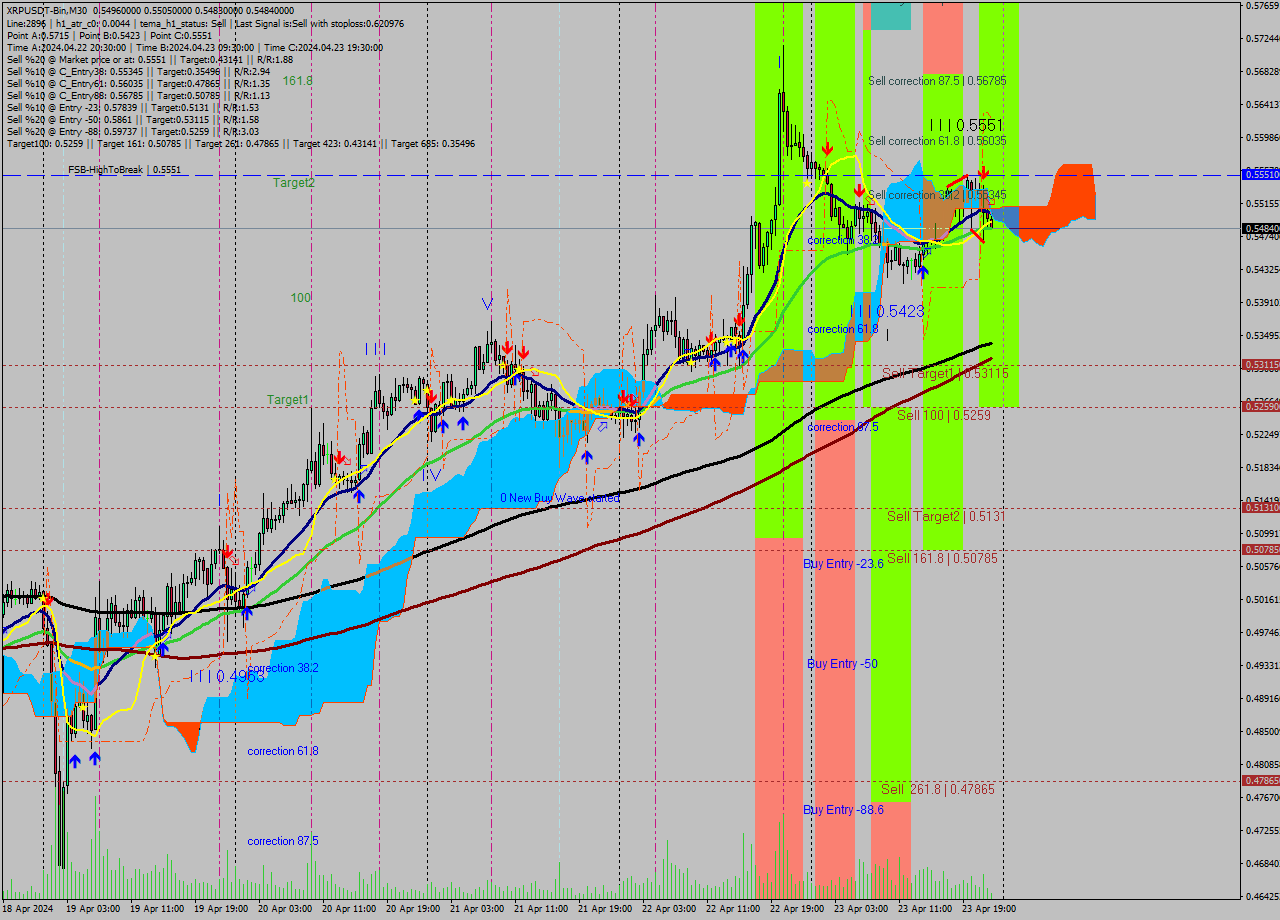Click the '23 Apr 11:00' time label

[x=924, y=910]
